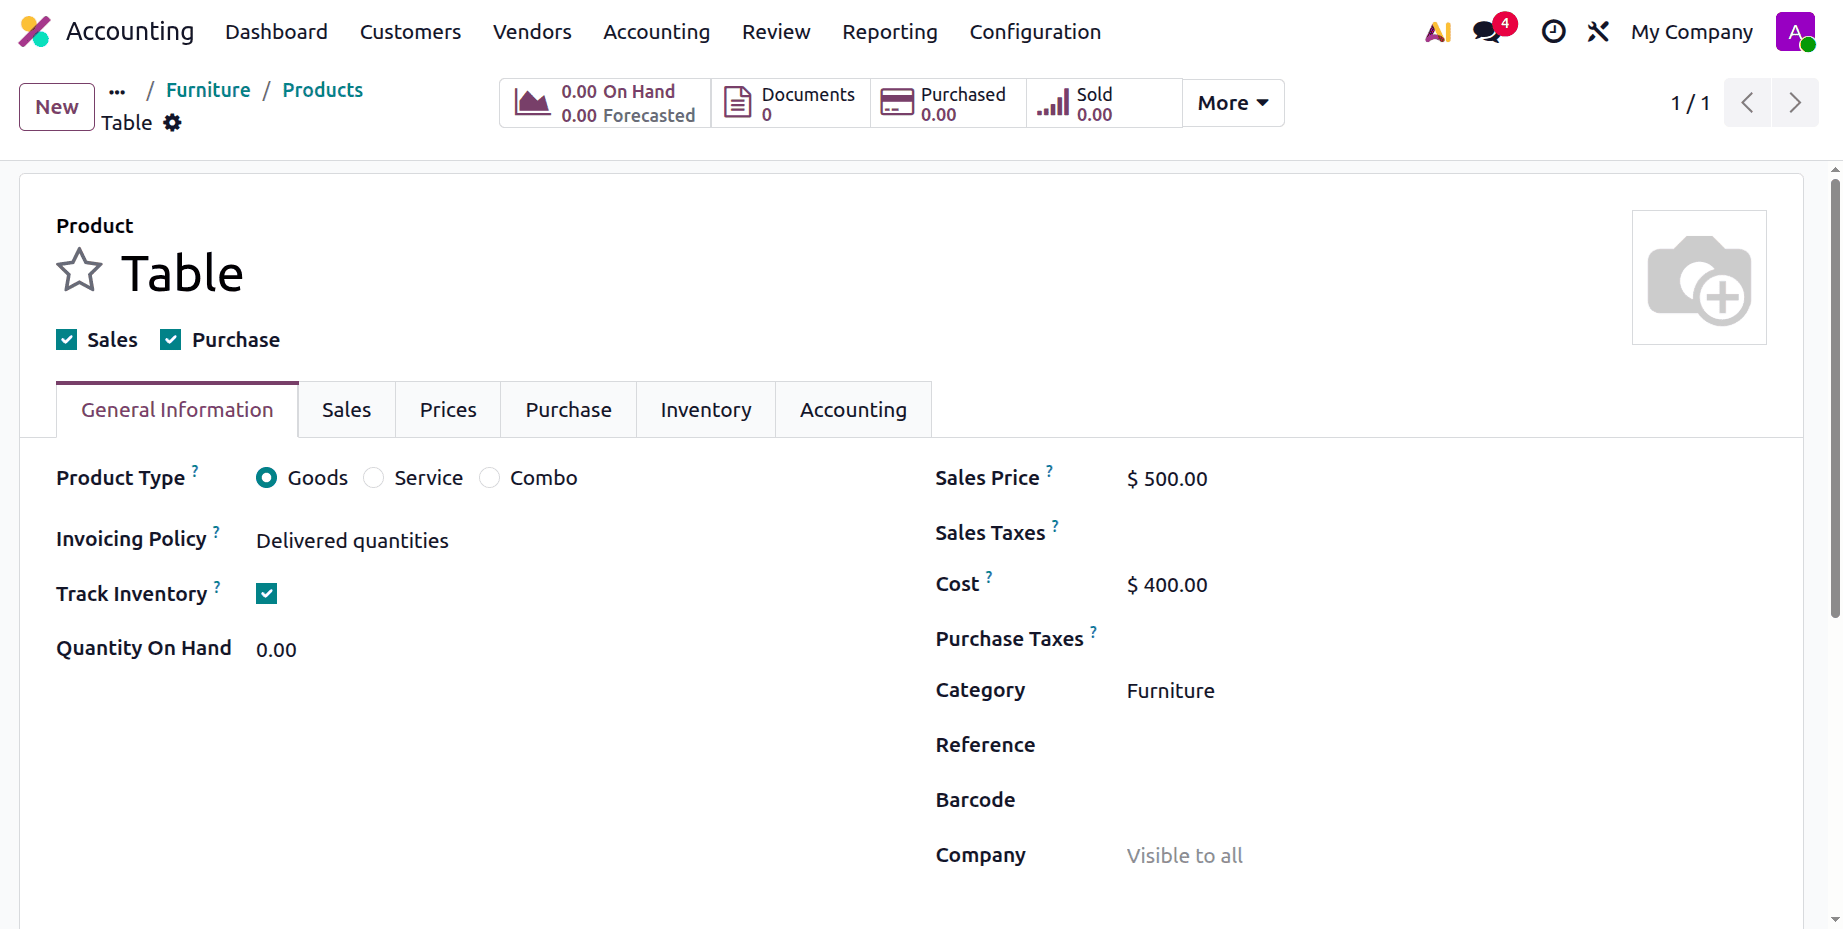Open the Dashboard menu
Screen dimensions: 1843x929
(x=276, y=32)
